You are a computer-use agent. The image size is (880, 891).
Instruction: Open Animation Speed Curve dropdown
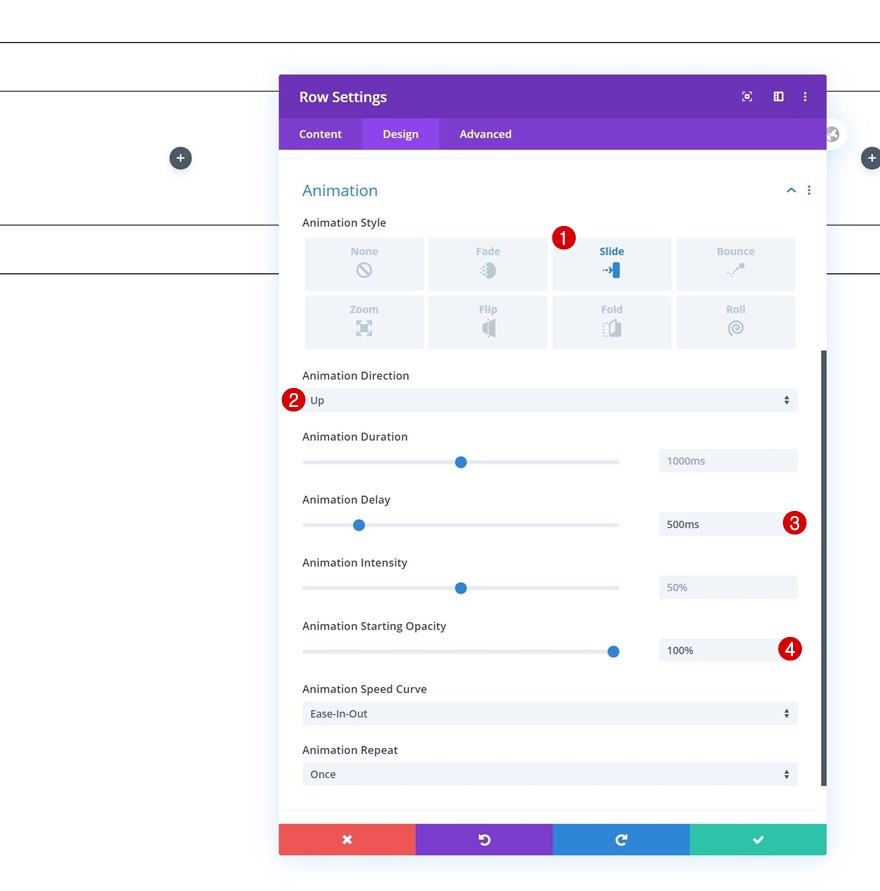click(x=550, y=714)
